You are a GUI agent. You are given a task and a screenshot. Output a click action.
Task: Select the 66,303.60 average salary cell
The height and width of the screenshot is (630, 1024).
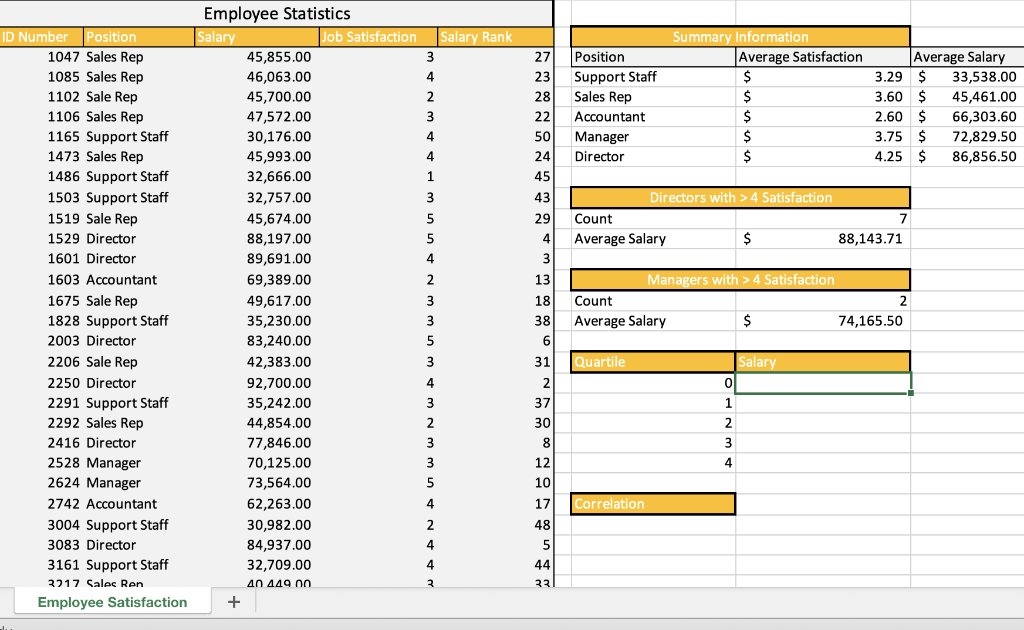pyautogui.click(x=967, y=117)
